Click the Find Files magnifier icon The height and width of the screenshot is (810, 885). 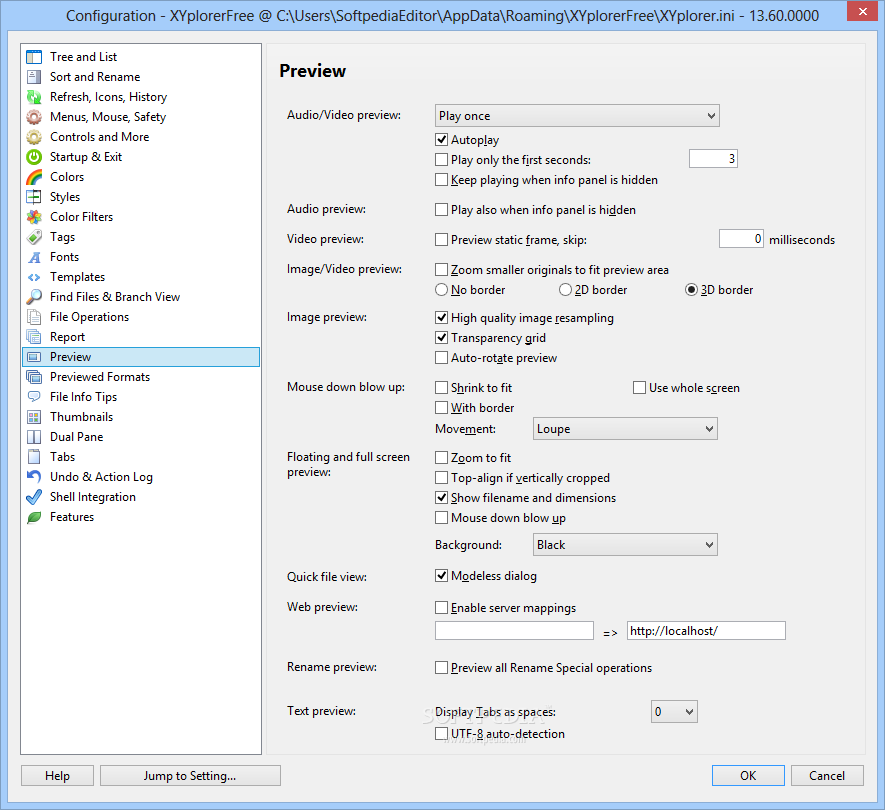(34, 297)
